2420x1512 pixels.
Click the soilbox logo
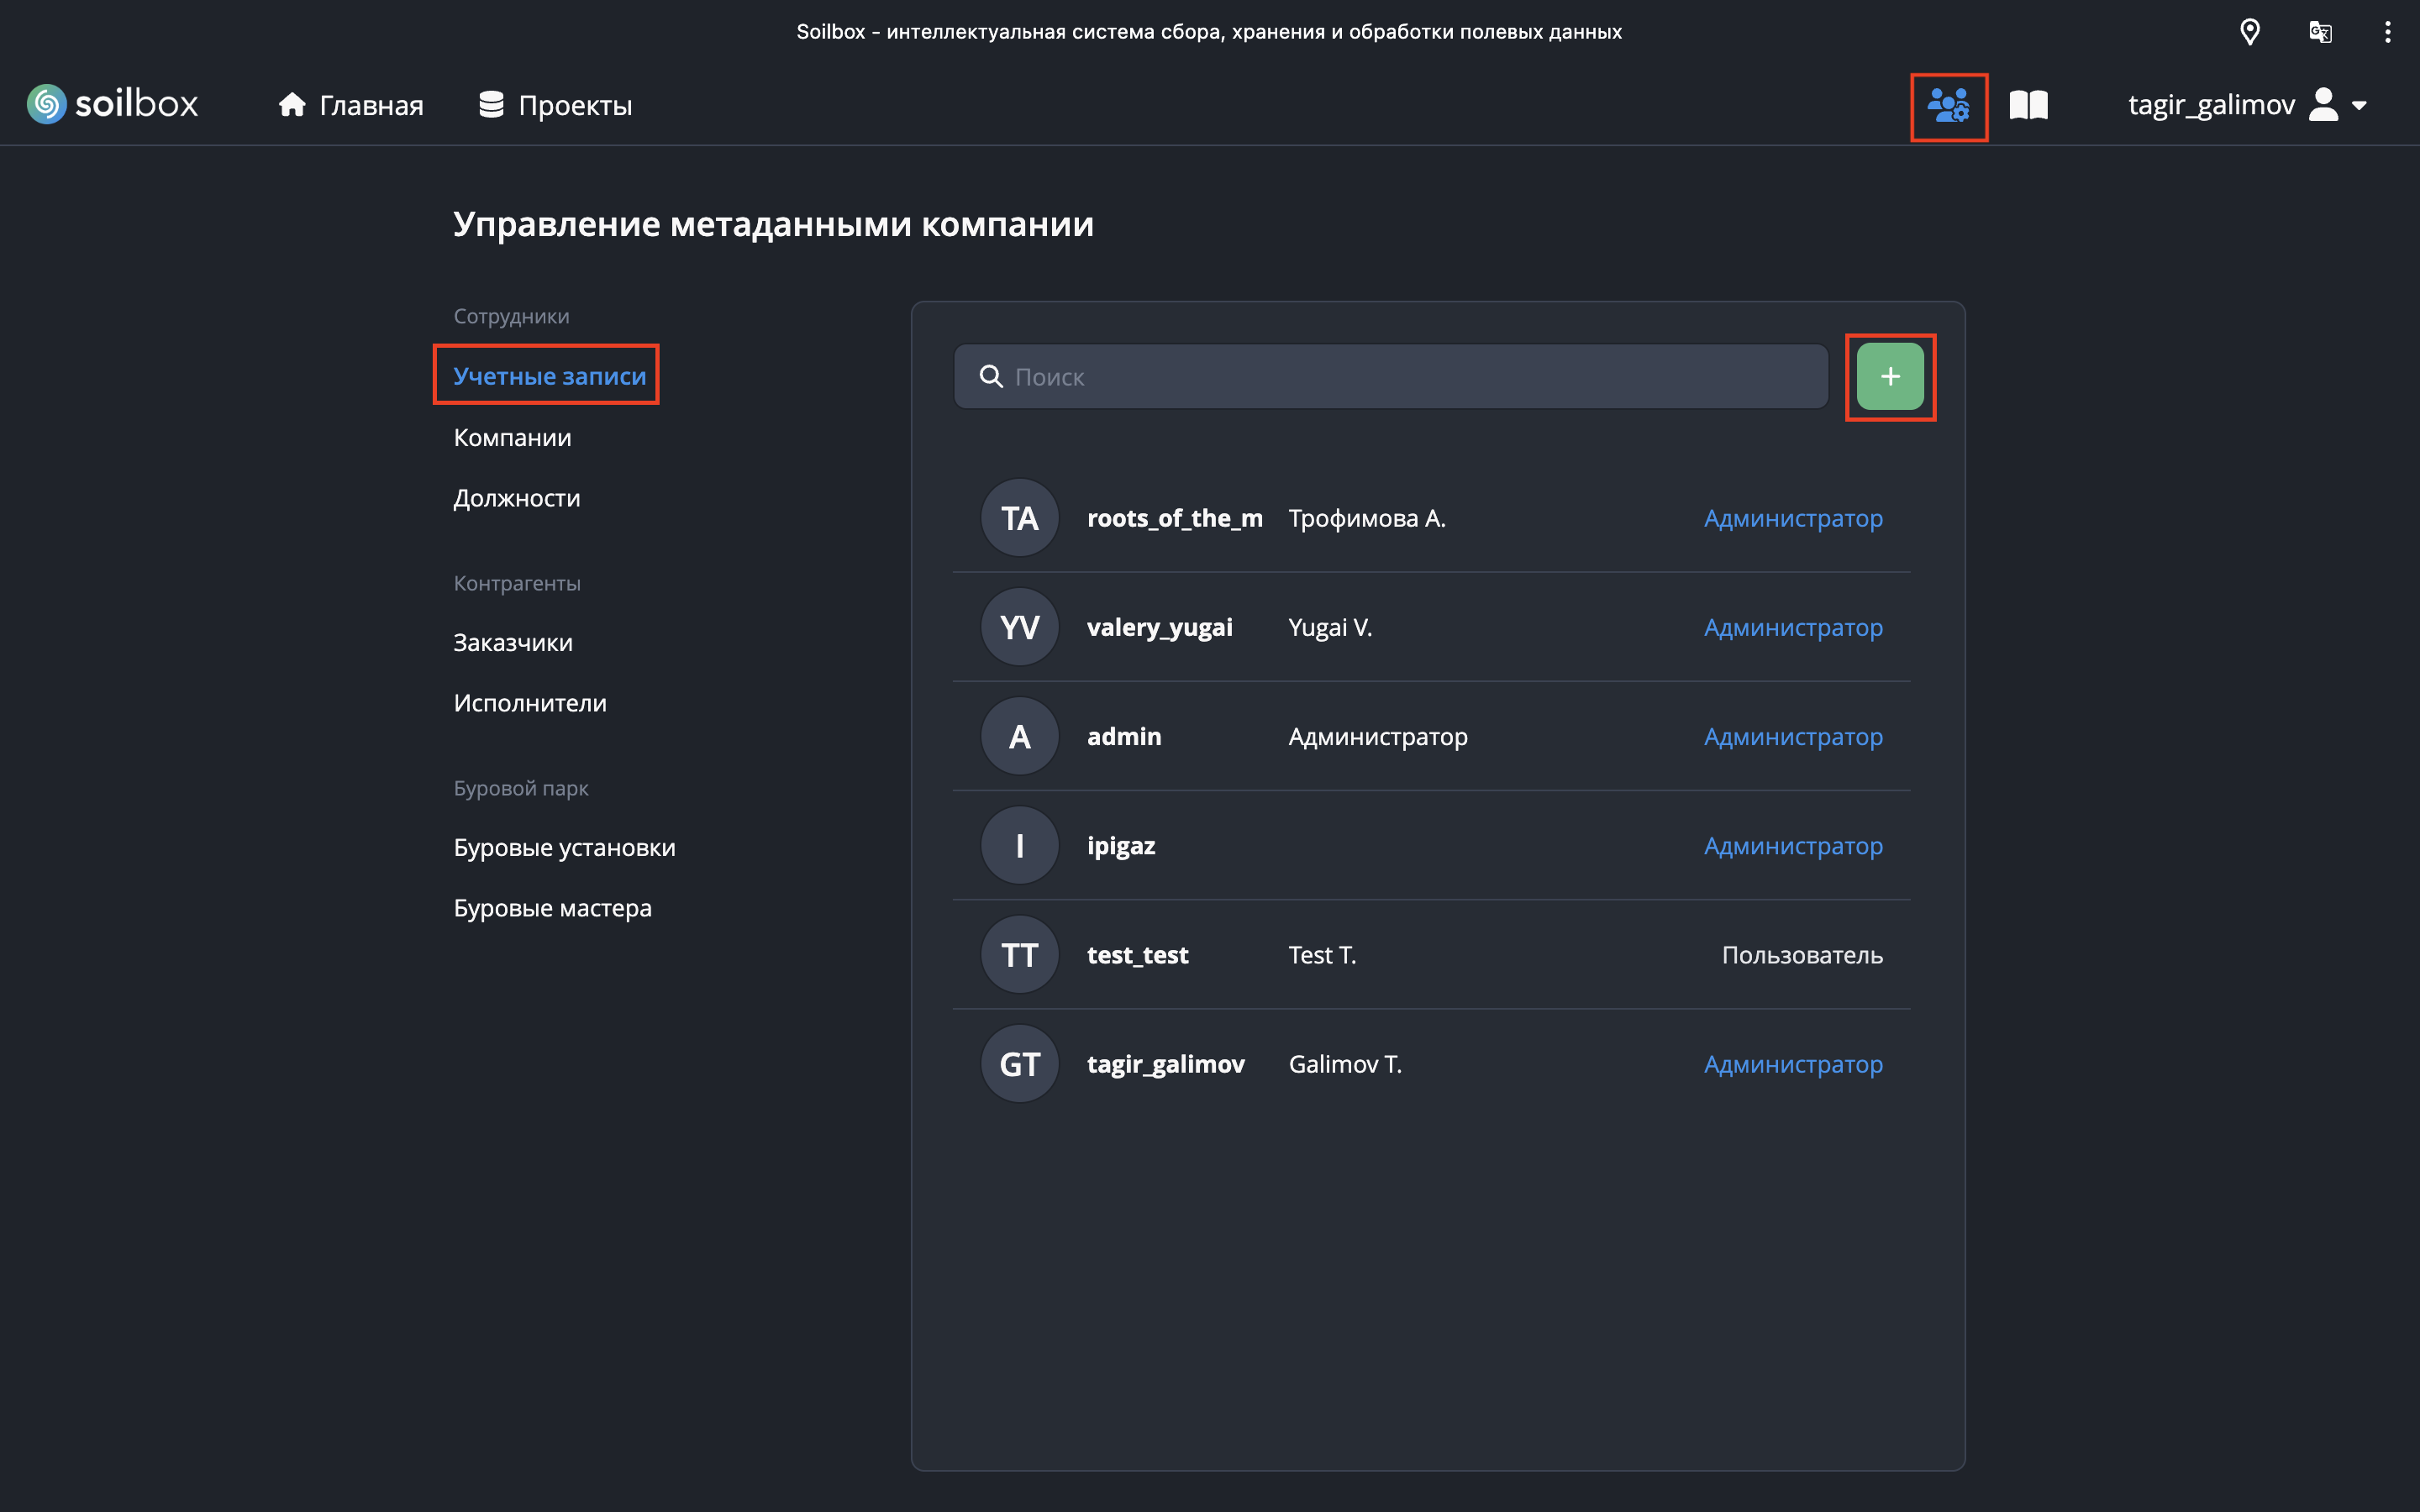tap(112, 104)
